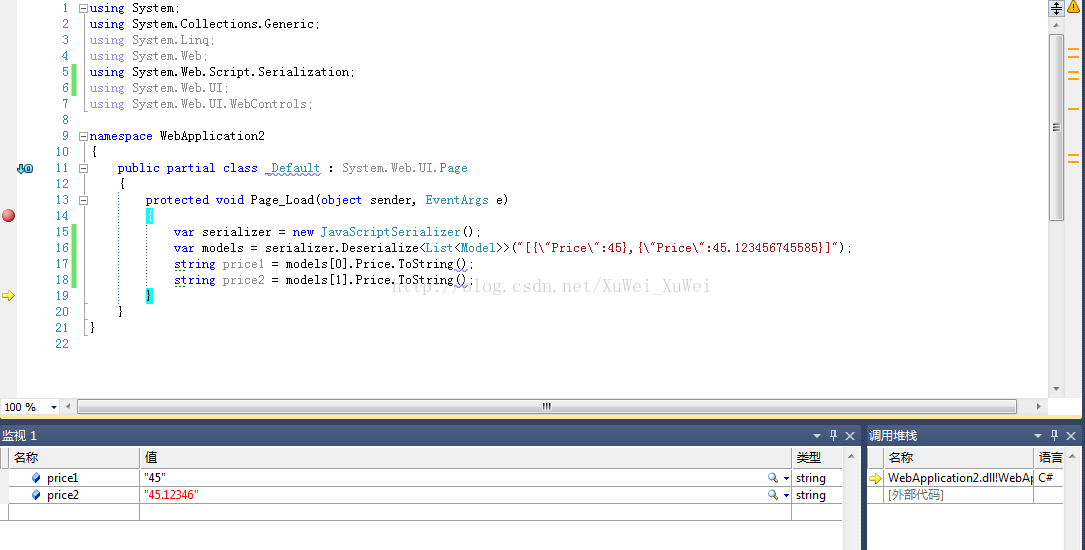Open the visualizer dropdown arrow for price1

[786, 478]
